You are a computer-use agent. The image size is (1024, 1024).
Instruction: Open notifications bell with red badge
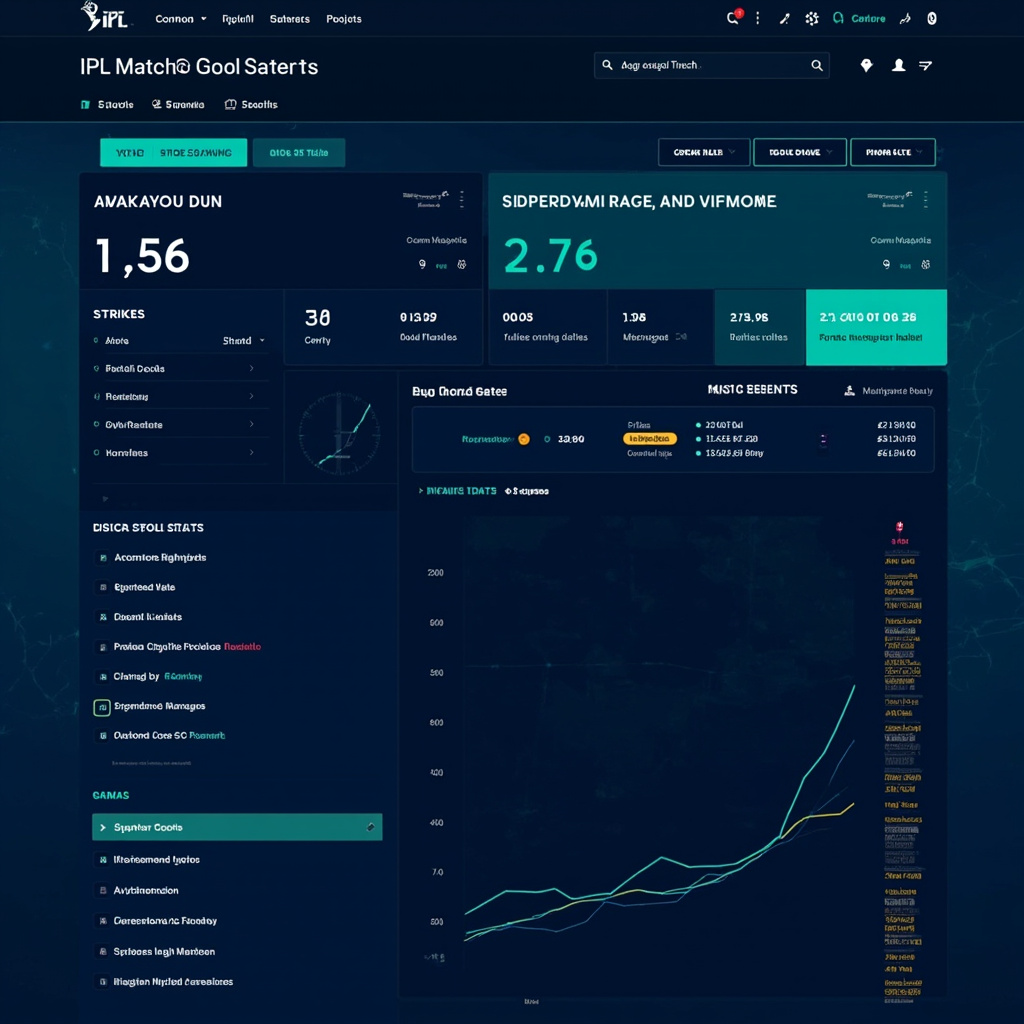click(733, 18)
